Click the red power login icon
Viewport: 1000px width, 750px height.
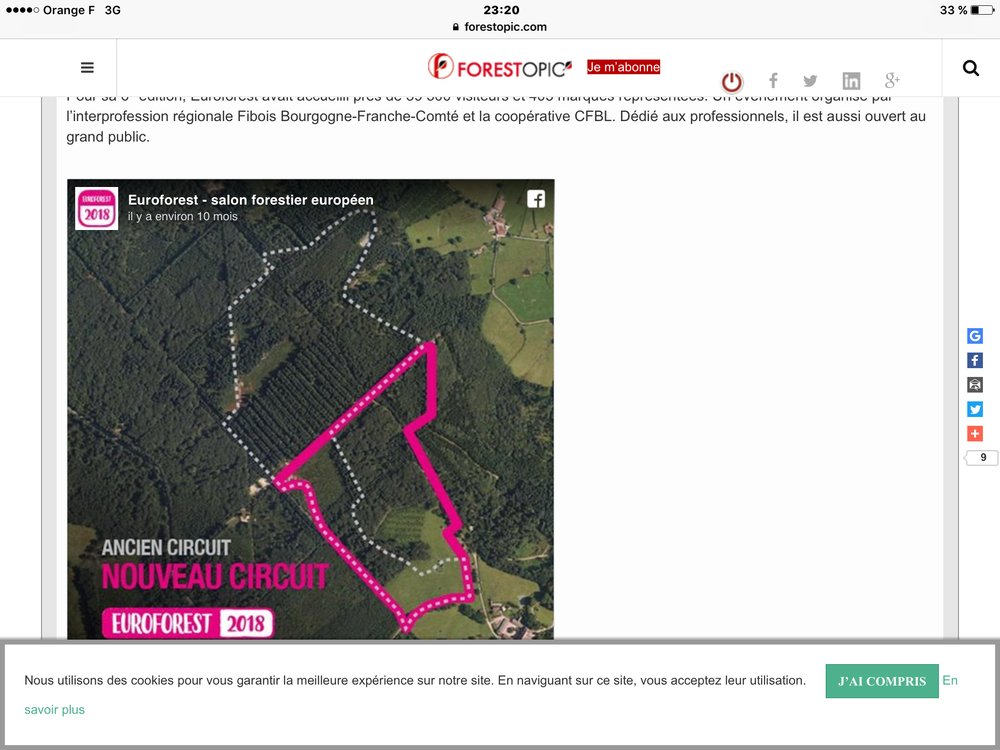click(732, 82)
